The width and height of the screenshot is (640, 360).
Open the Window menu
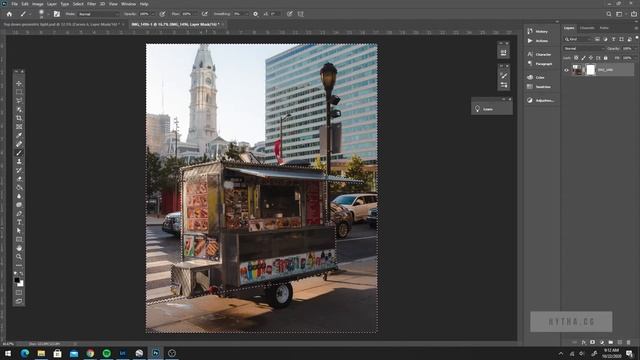128,4
